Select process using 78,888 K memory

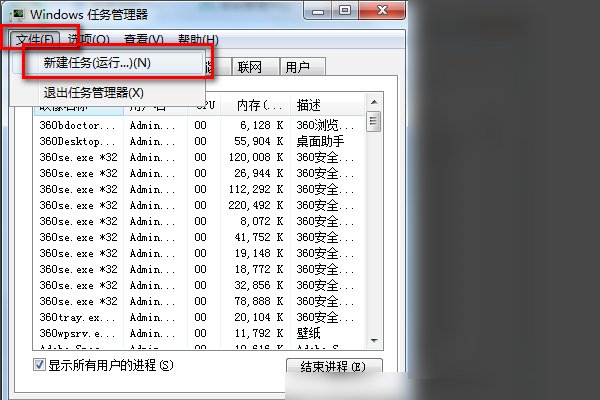199,301
